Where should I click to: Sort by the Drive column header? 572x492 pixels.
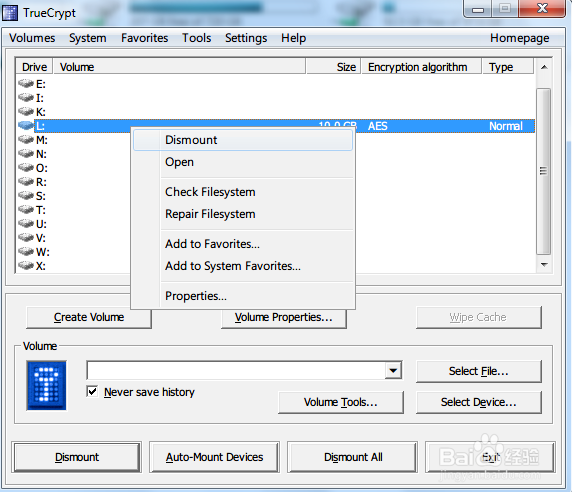[35, 67]
